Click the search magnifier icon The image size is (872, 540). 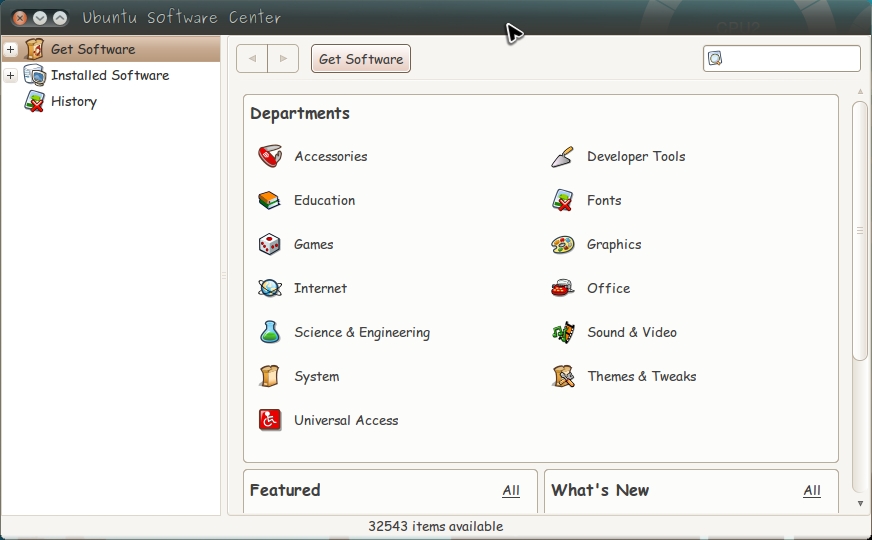point(715,58)
